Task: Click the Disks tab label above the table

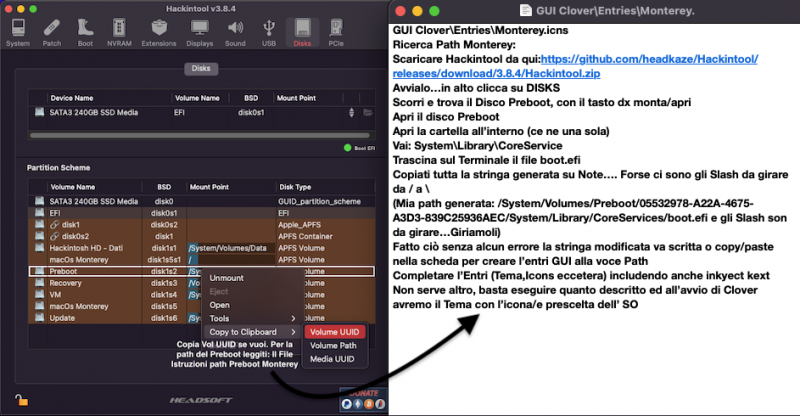Action: 201,68
